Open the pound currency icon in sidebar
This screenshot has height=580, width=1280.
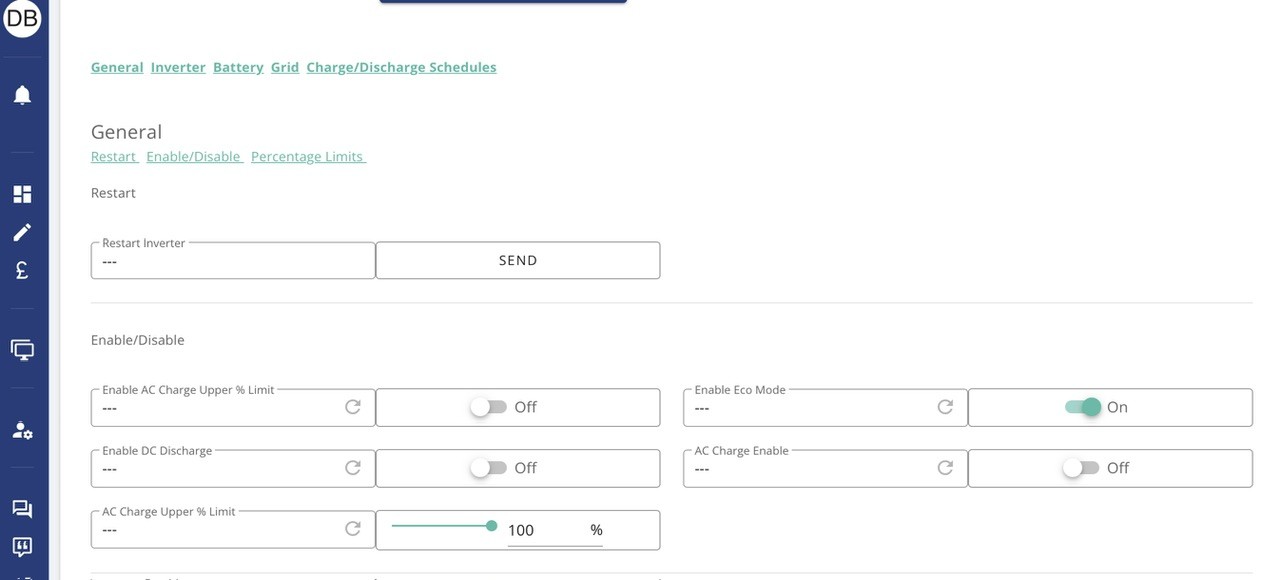[x=22, y=270]
